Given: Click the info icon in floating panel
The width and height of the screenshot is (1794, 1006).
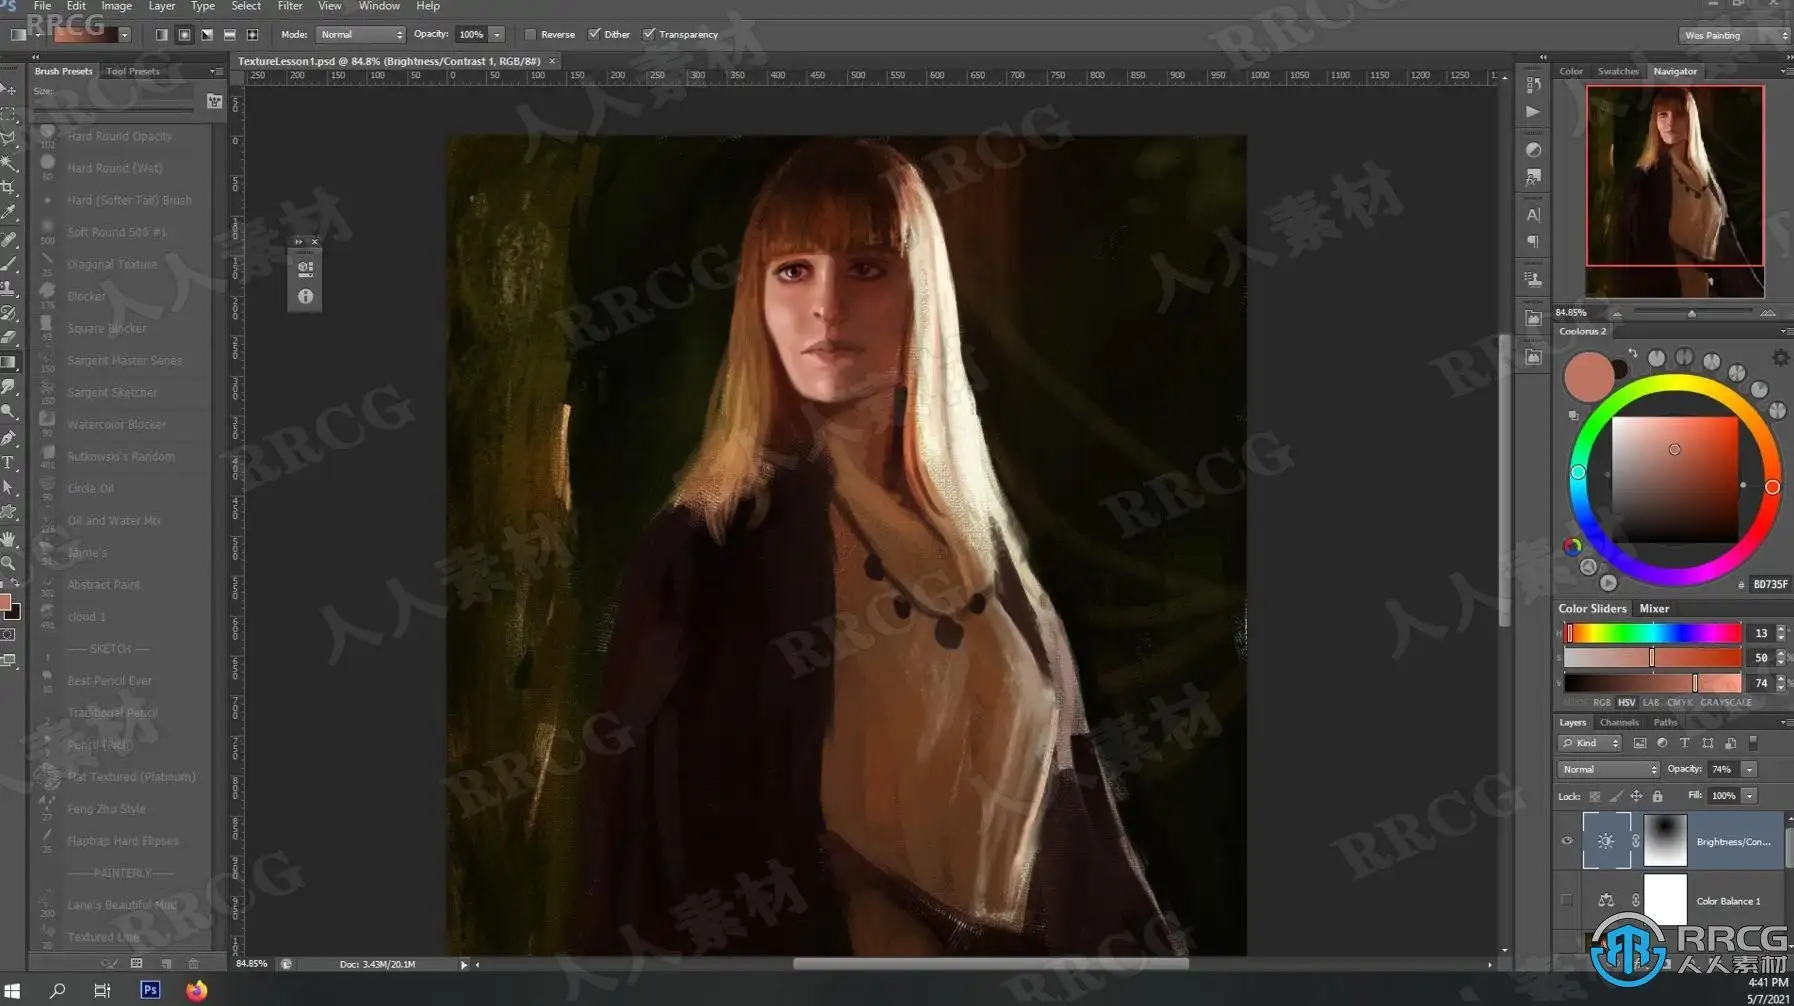Looking at the screenshot, I should pyautogui.click(x=305, y=296).
